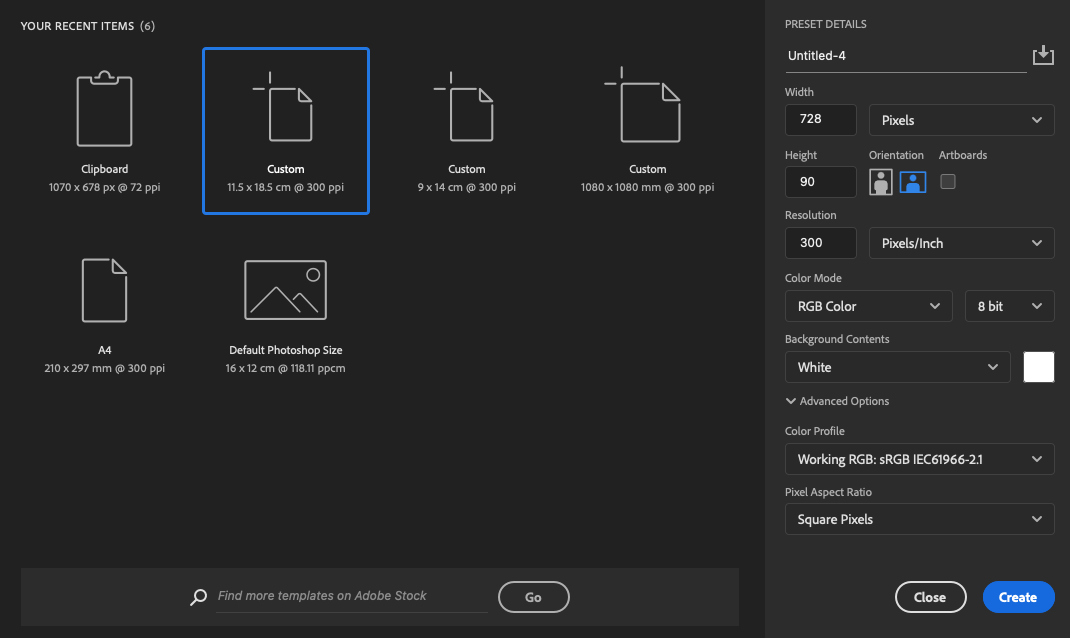Click the save document preset icon

[x=1043, y=55]
